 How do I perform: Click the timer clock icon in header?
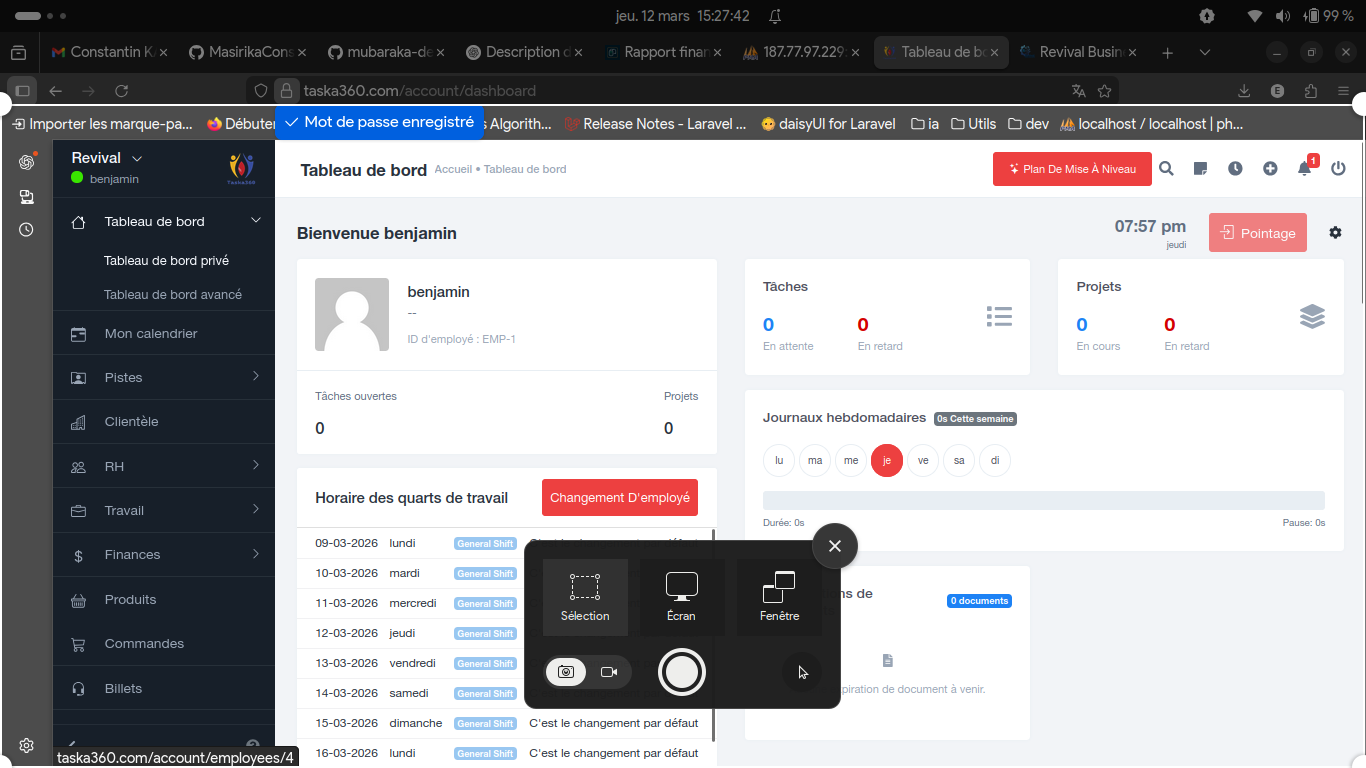coord(1235,169)
